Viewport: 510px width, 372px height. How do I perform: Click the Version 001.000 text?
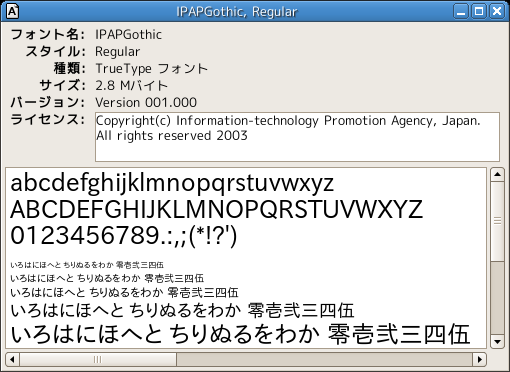(x=146, y=103)
